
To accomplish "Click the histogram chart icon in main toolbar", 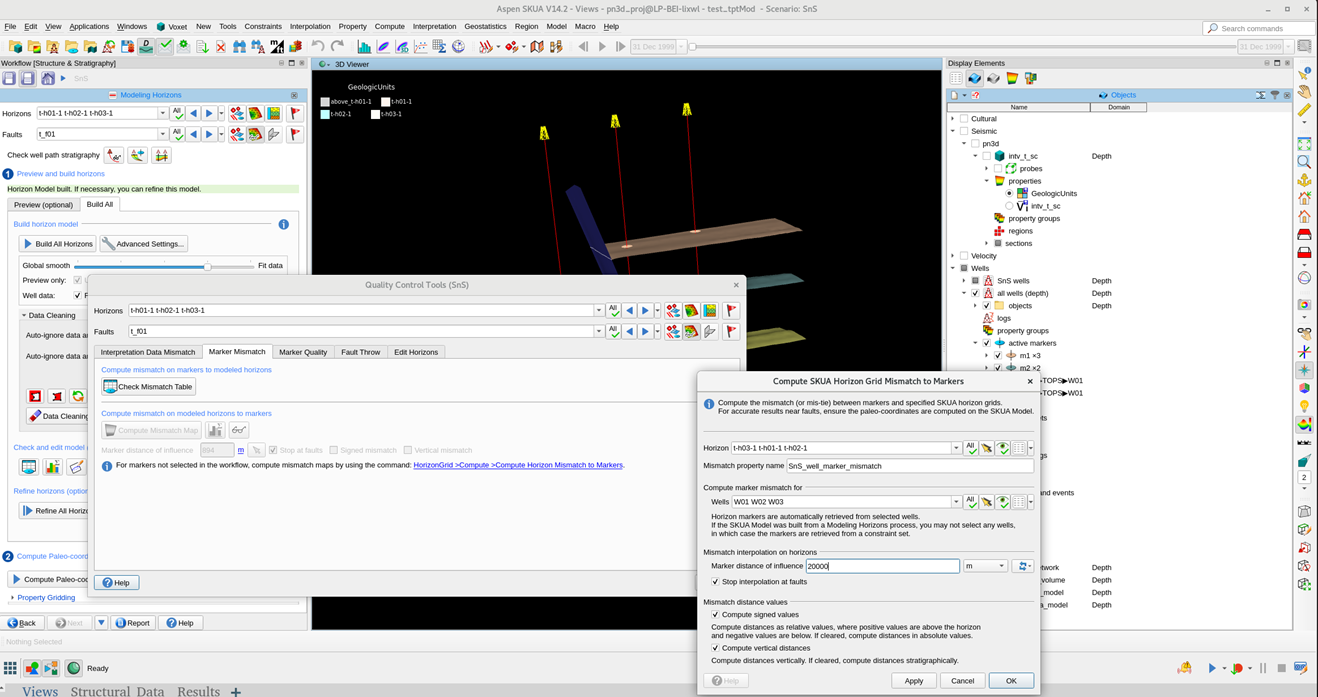I will point(364,46).
